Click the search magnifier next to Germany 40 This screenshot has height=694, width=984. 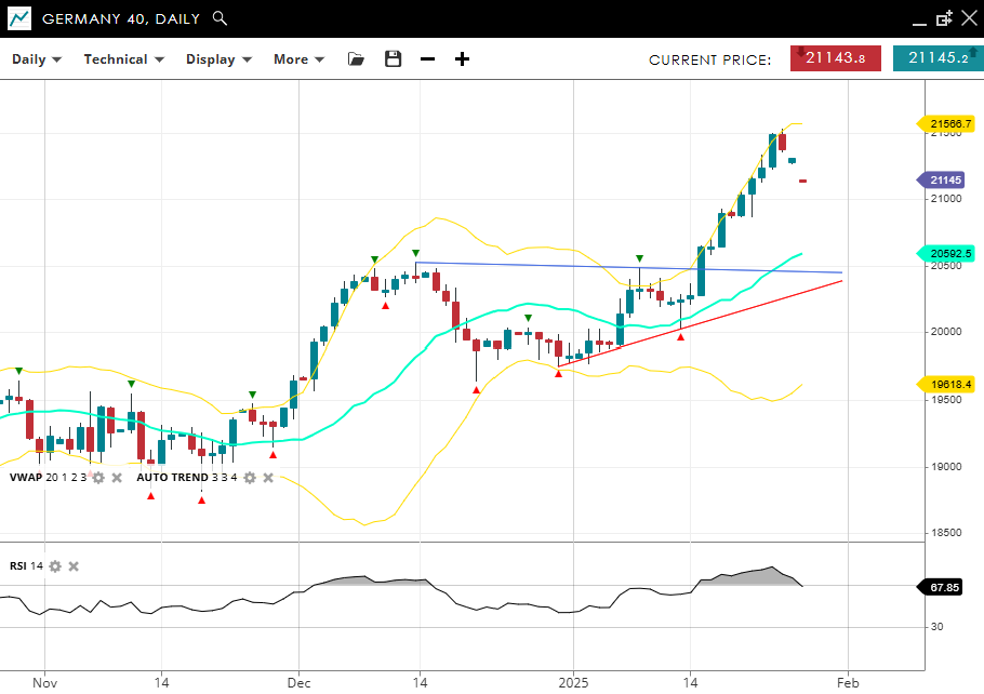coord(220,19)
